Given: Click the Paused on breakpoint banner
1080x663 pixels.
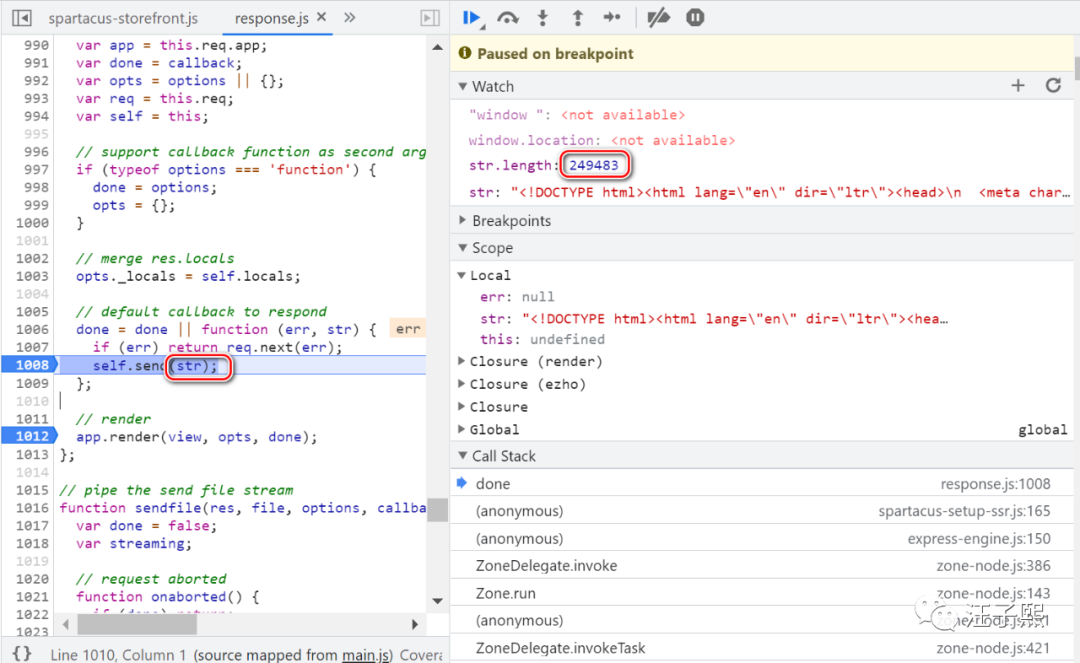Looking at the screenshot, I should coord(762,54).
